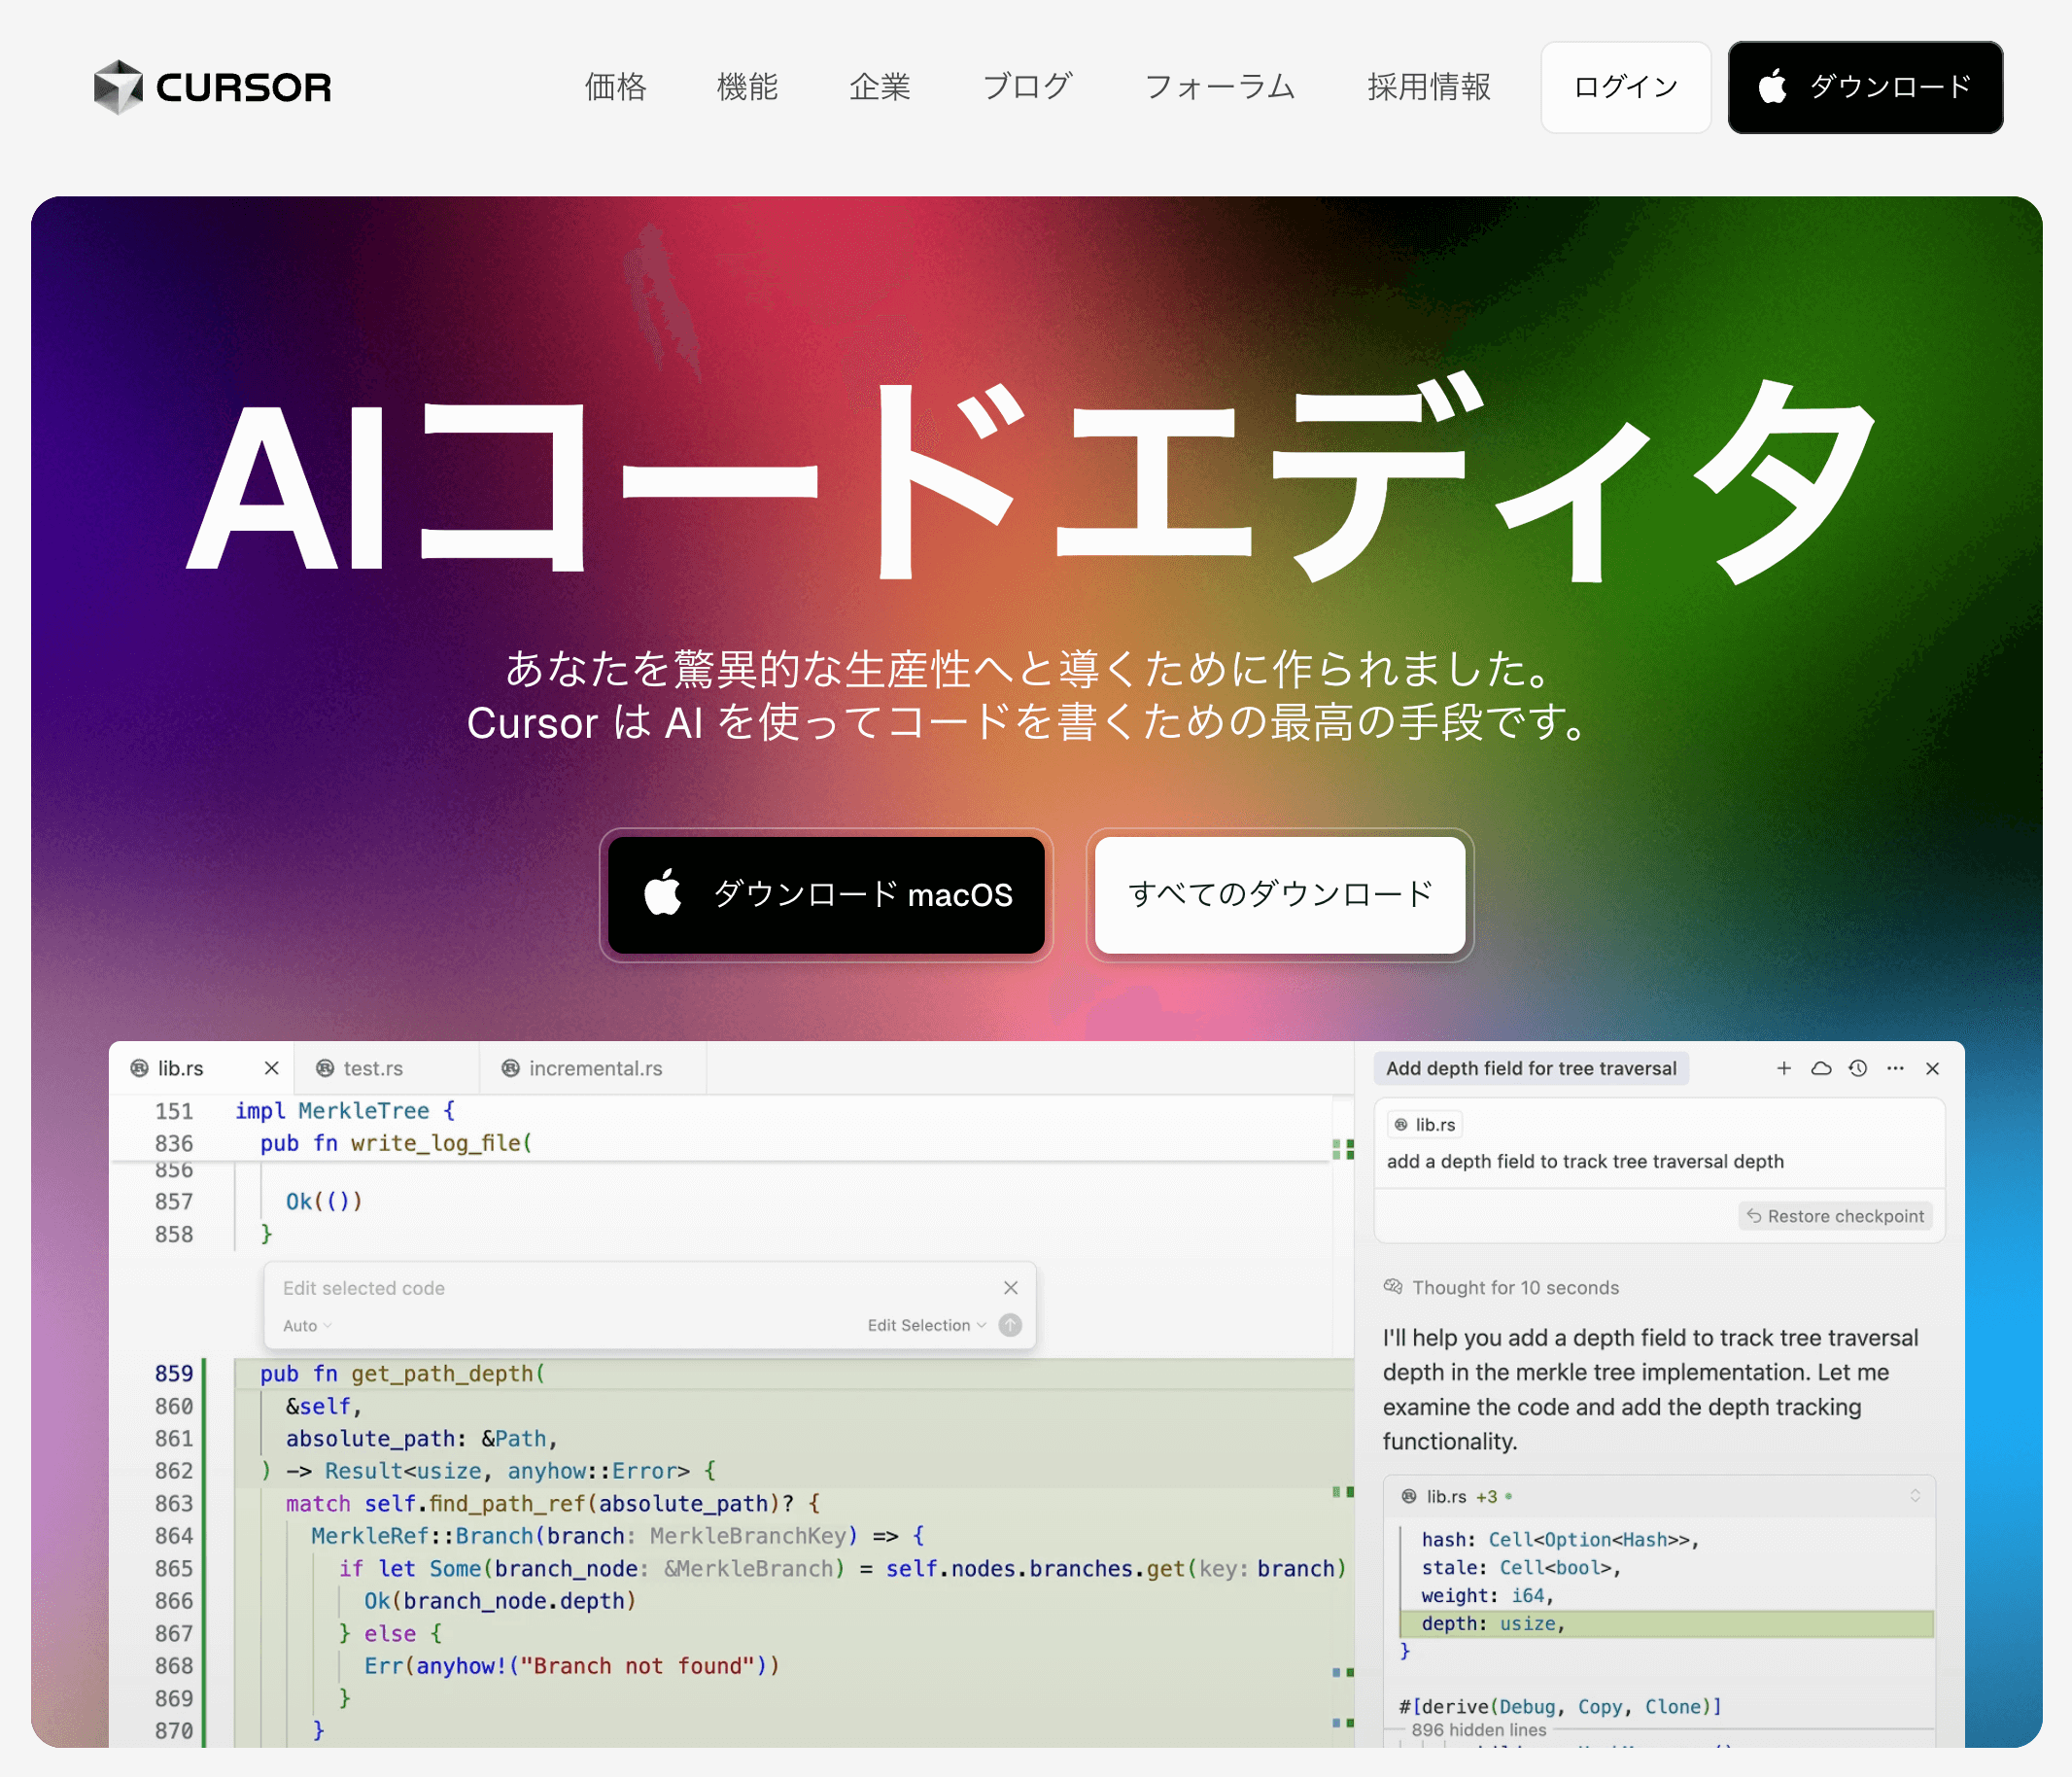The height and width of the screenshot is (1777, 2072).
Task: Start new chat with plus icon
Action: 1783,1068
